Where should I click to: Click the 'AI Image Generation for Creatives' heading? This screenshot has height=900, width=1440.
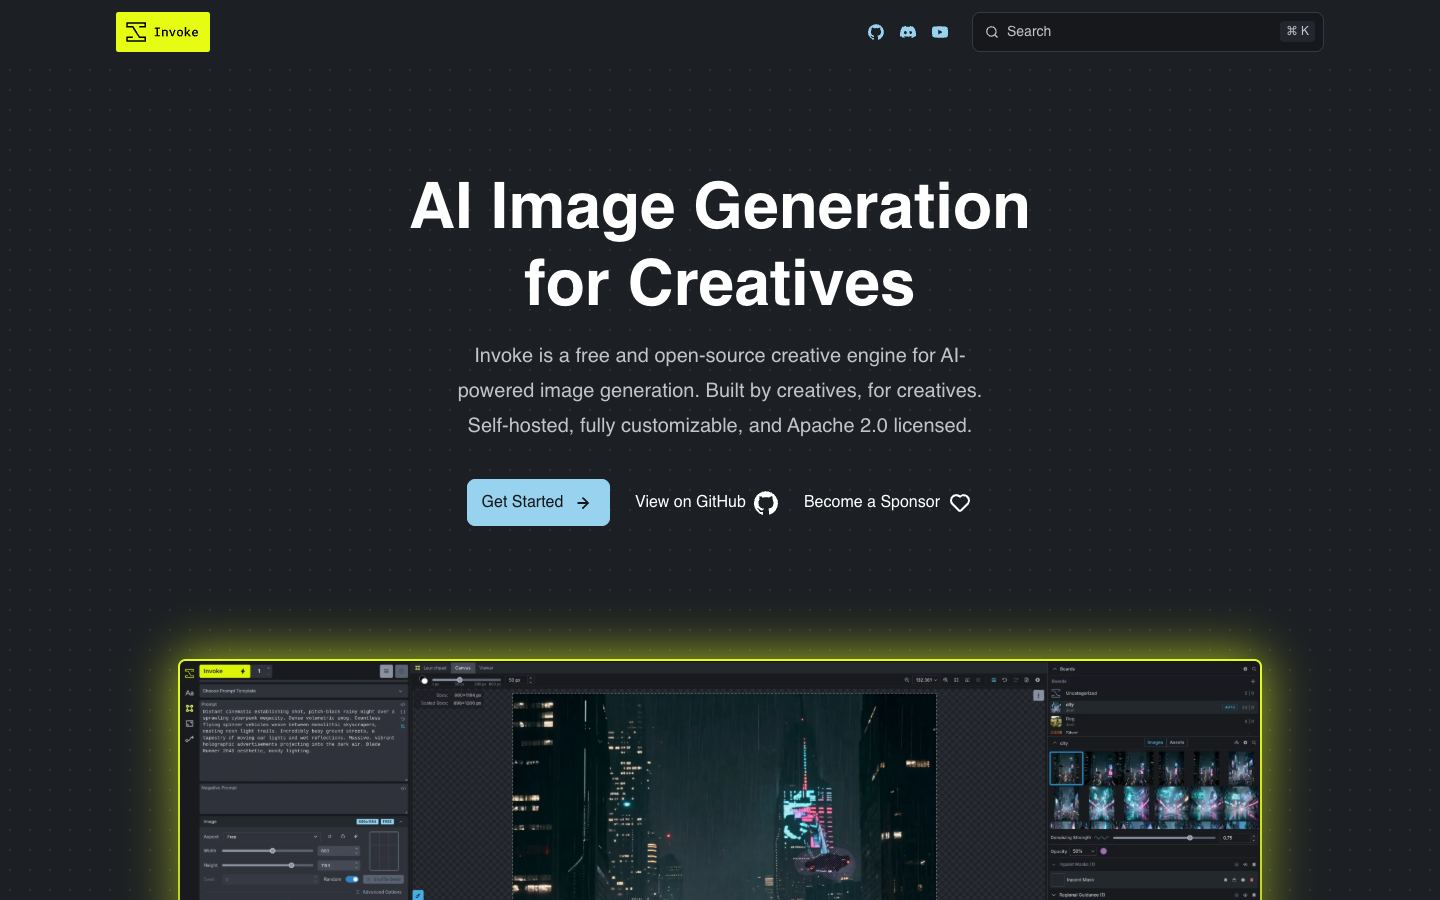tap(720, 244)
